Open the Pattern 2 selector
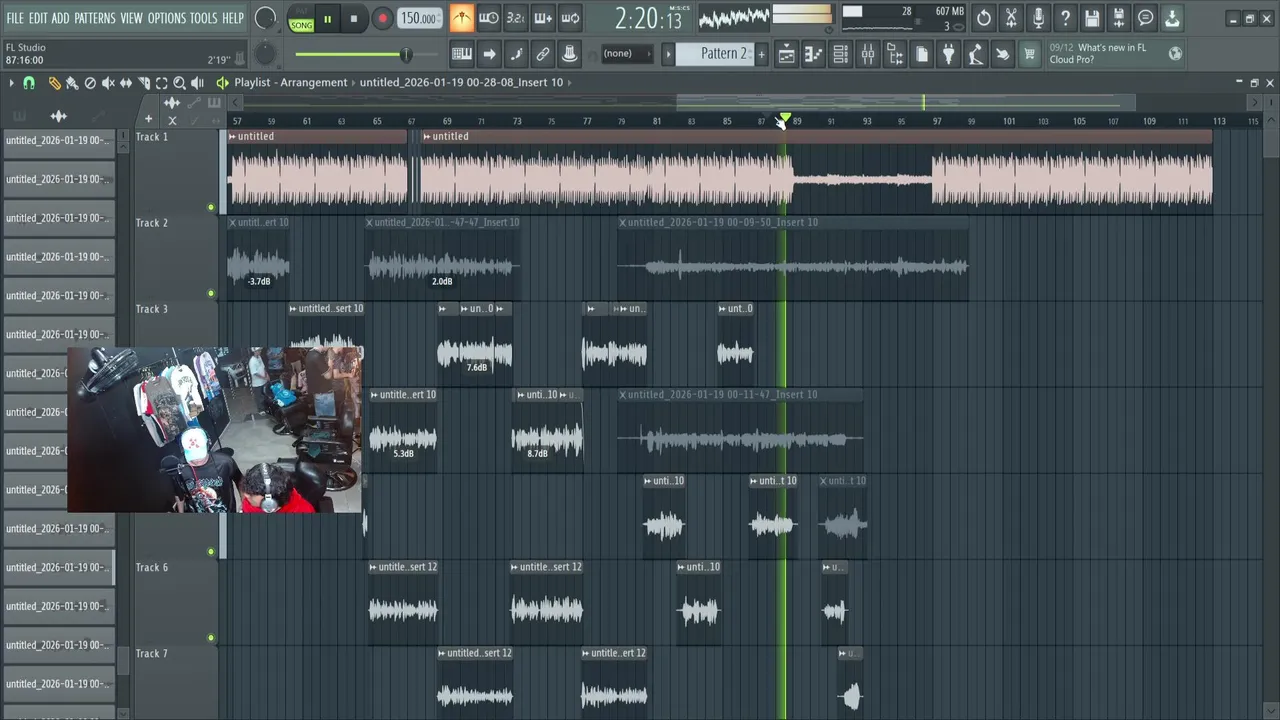 (x=714, y=54)
